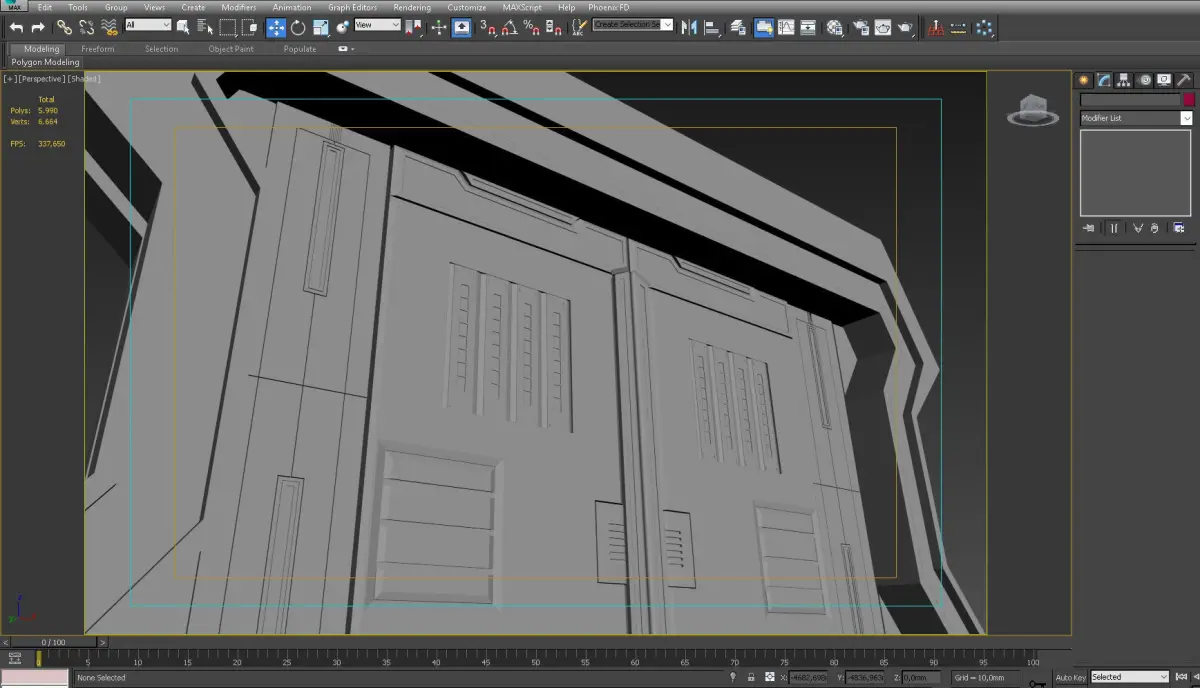
Task: Select the Select and Link tool
Action: 64,27
